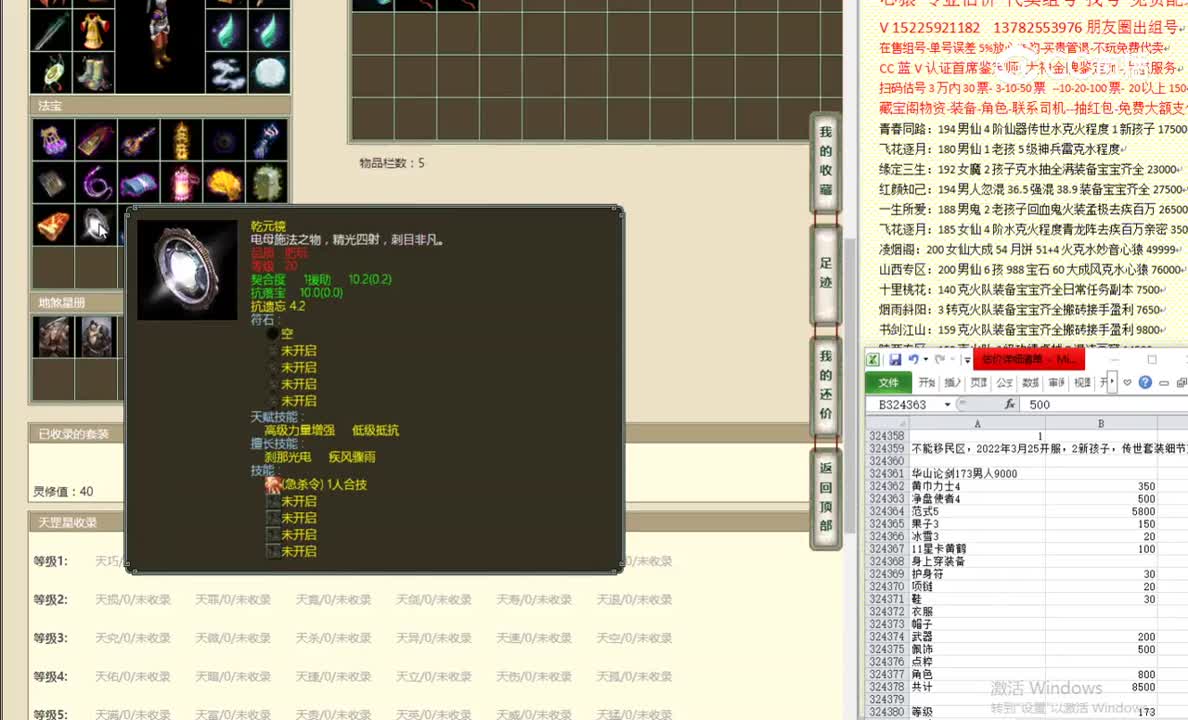Open the Undo history dropdown arrow
The image size is (1188, 720).
click(925, 360)
